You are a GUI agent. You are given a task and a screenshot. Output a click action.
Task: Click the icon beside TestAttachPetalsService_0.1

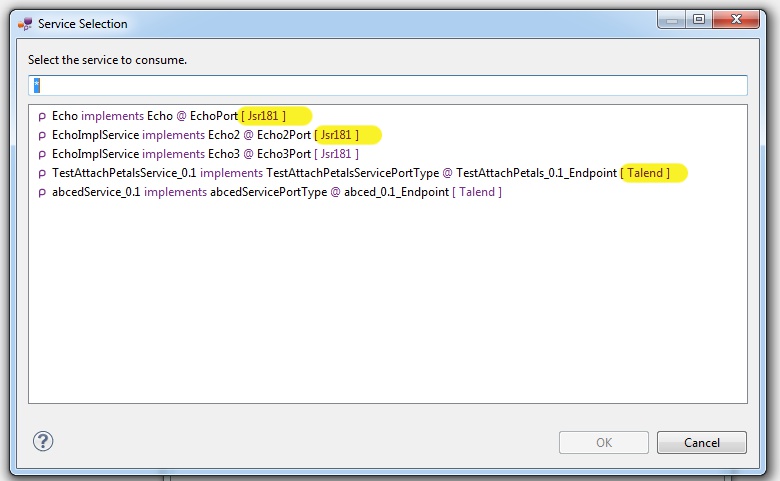[42, 173]
